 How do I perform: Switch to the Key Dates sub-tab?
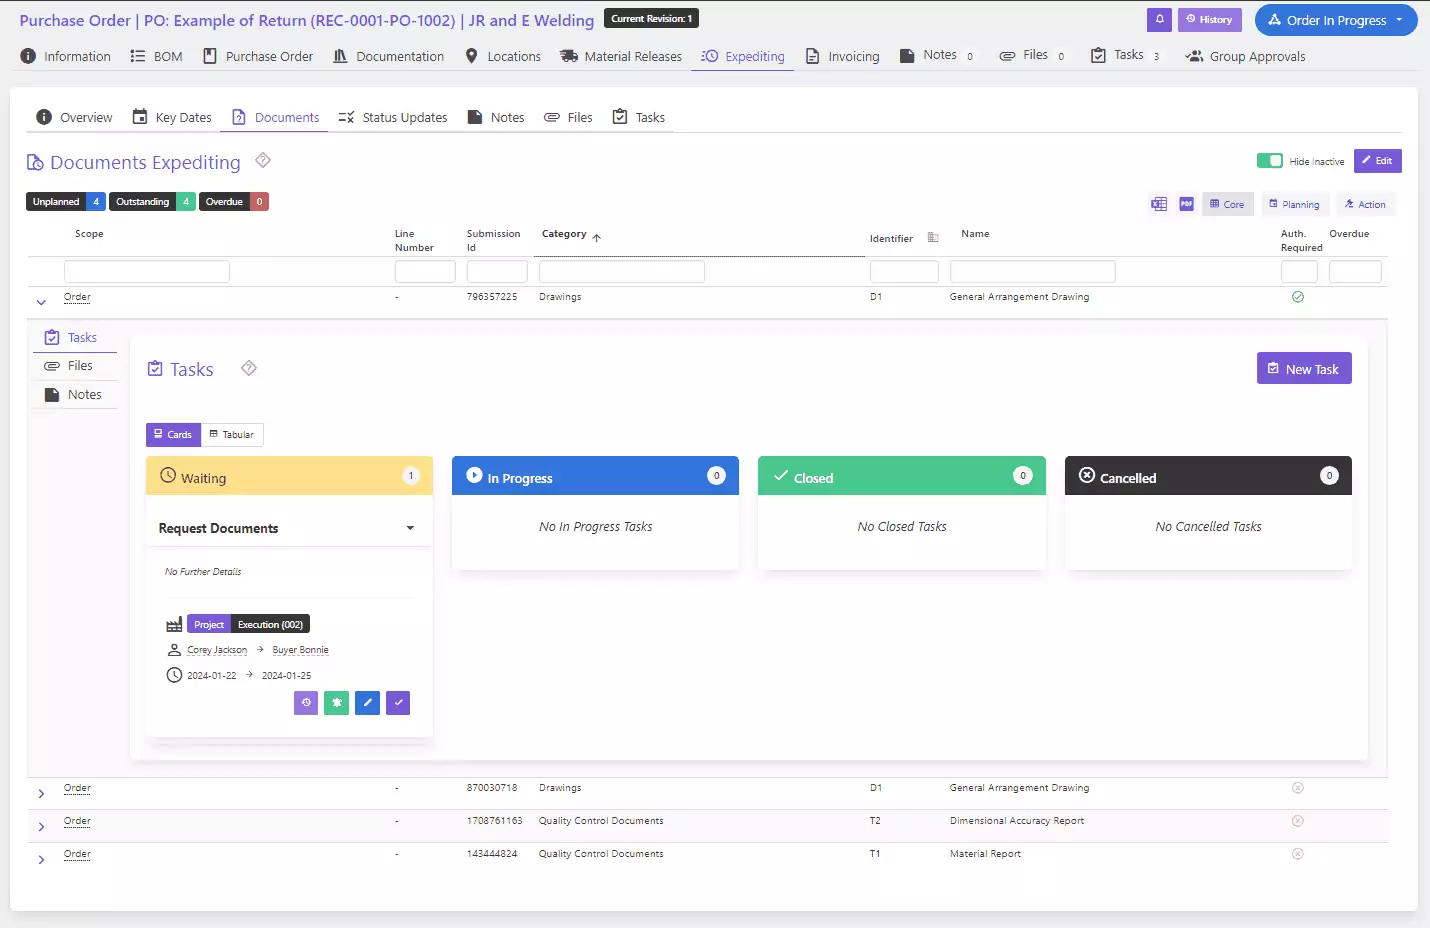(x=172, y=117)
